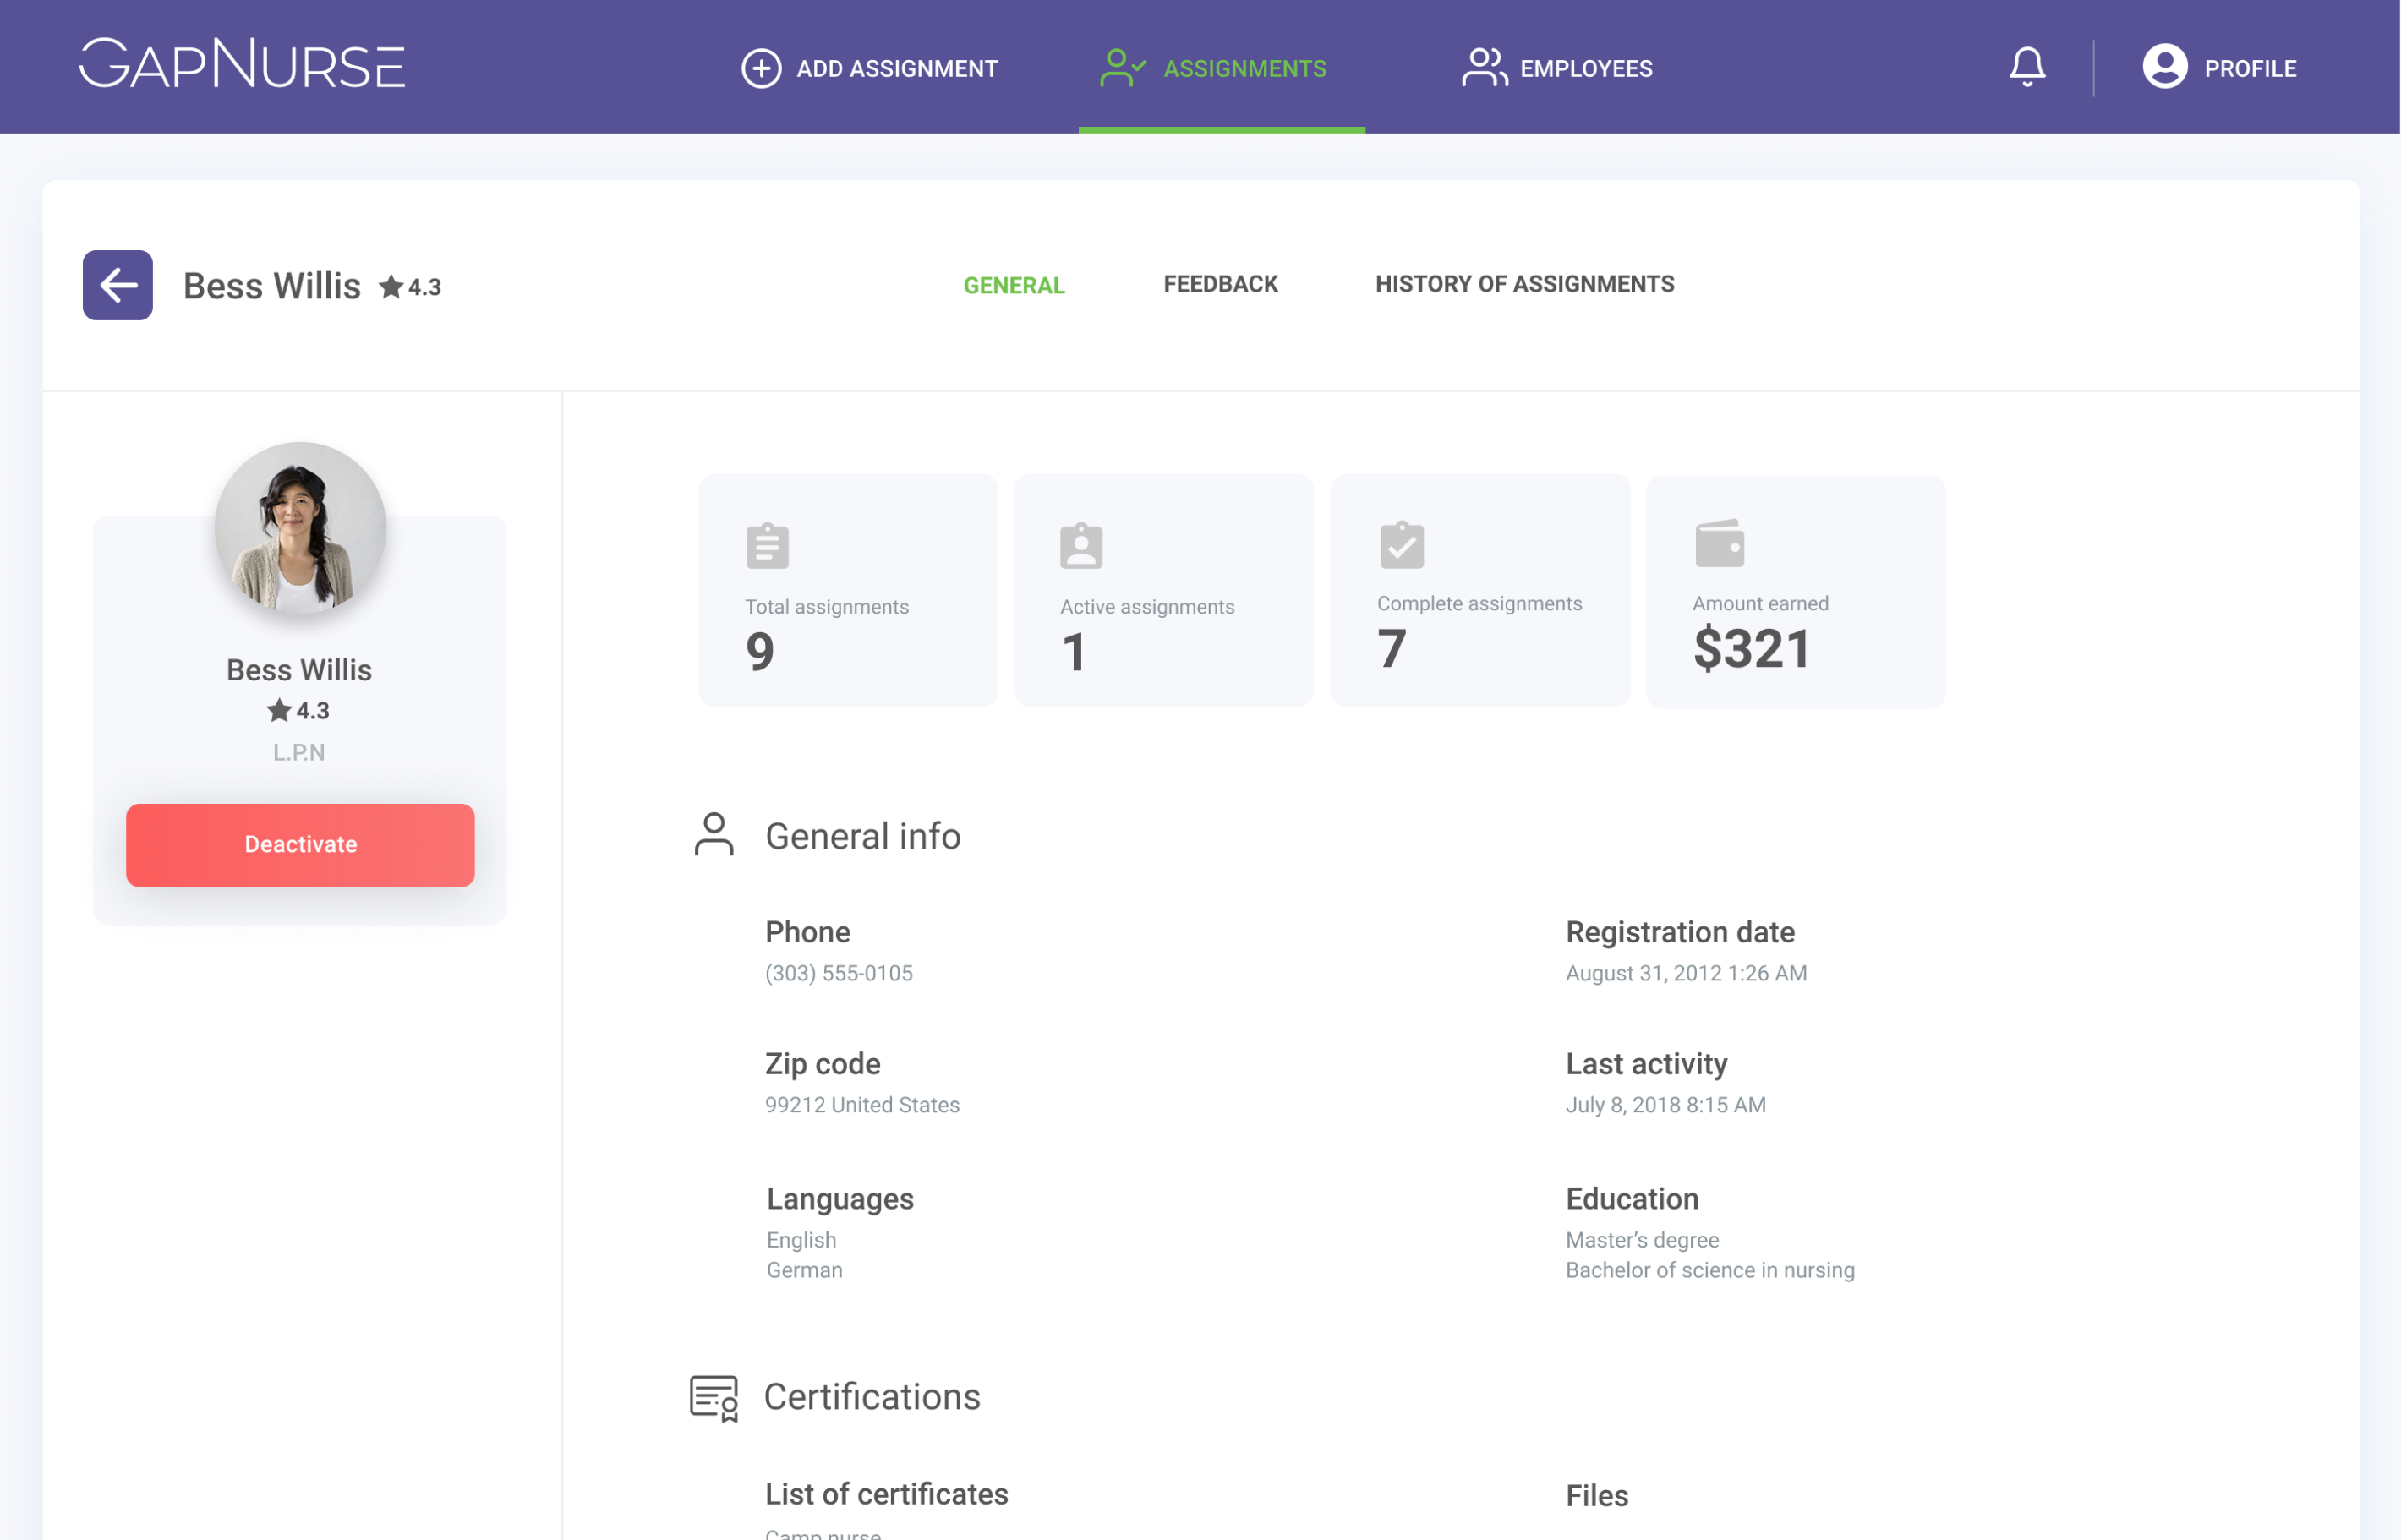This screenshot has width=2401, height=1540.
Task: Click the Total assignments clipboard icon
Action: pyautogui.click(x=767, y=546)
